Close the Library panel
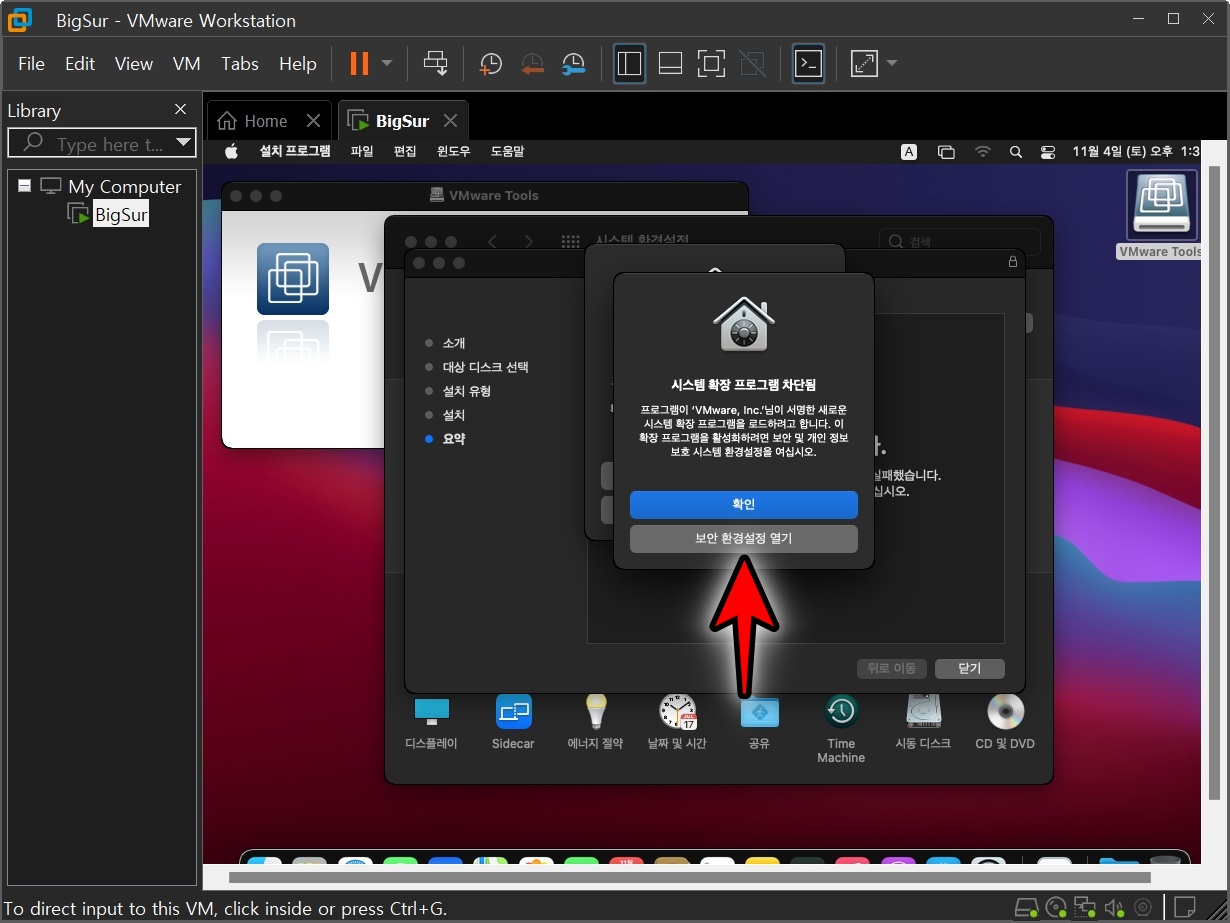This screenshot has height=923, width=1230. pyautogui.click(x=180, y=109)
